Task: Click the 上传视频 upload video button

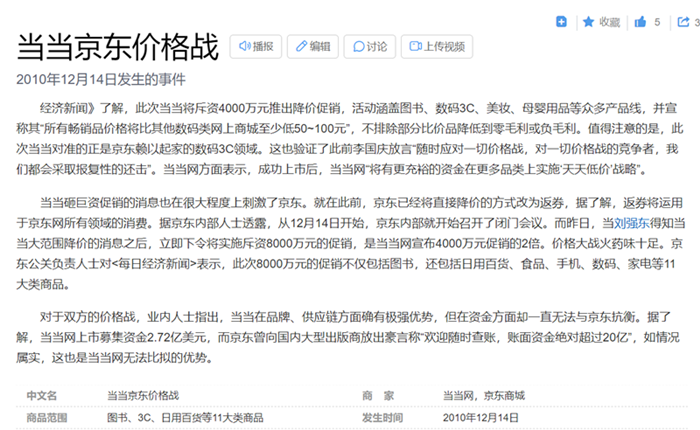Action: (x=435, y=46)
